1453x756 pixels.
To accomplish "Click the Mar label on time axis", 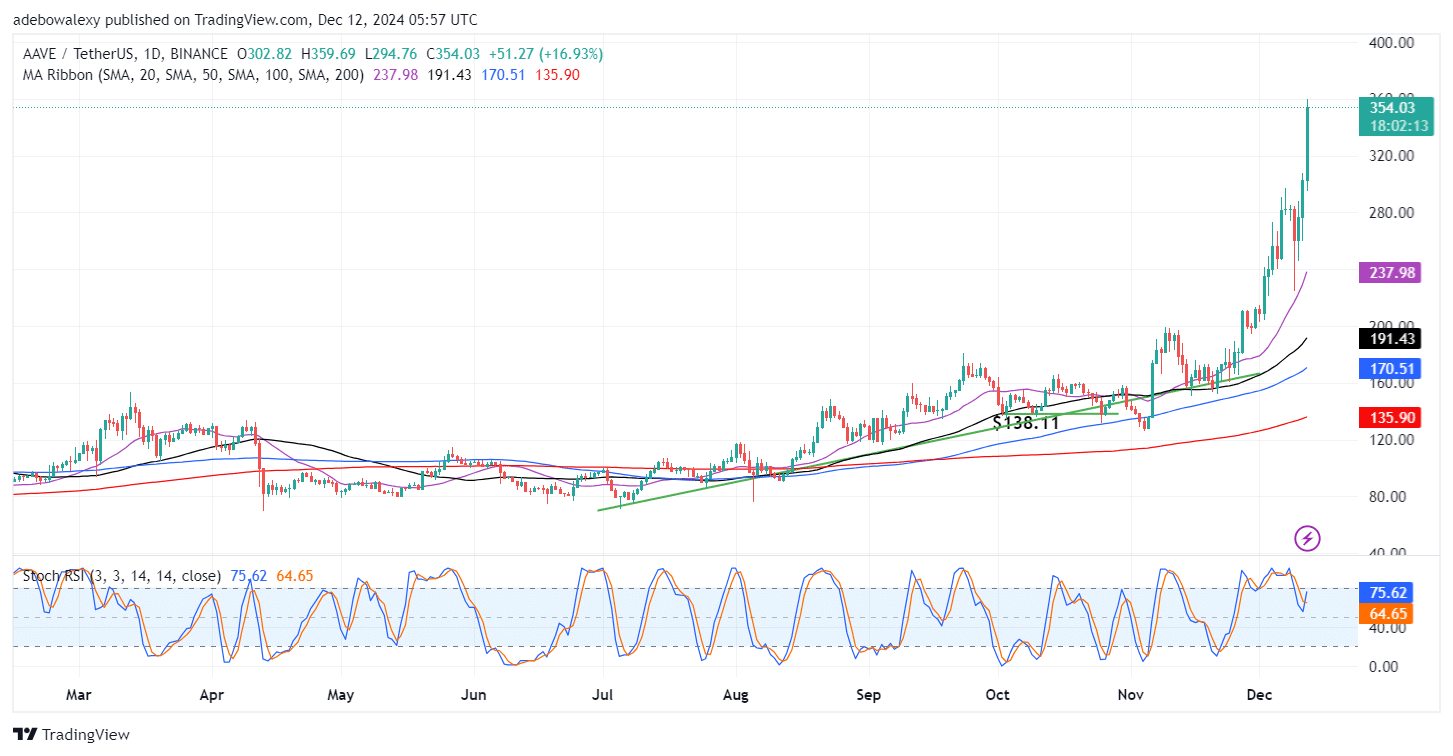I will pos(78,695).
